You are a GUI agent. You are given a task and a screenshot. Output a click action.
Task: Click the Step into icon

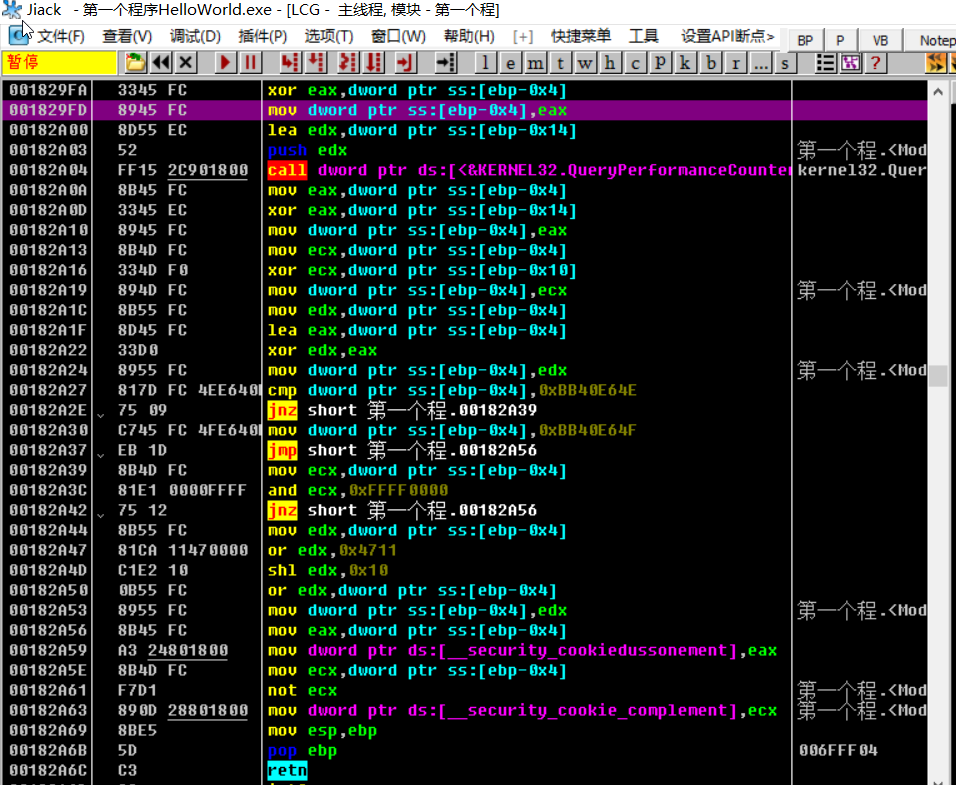click(x=291, y=62)
